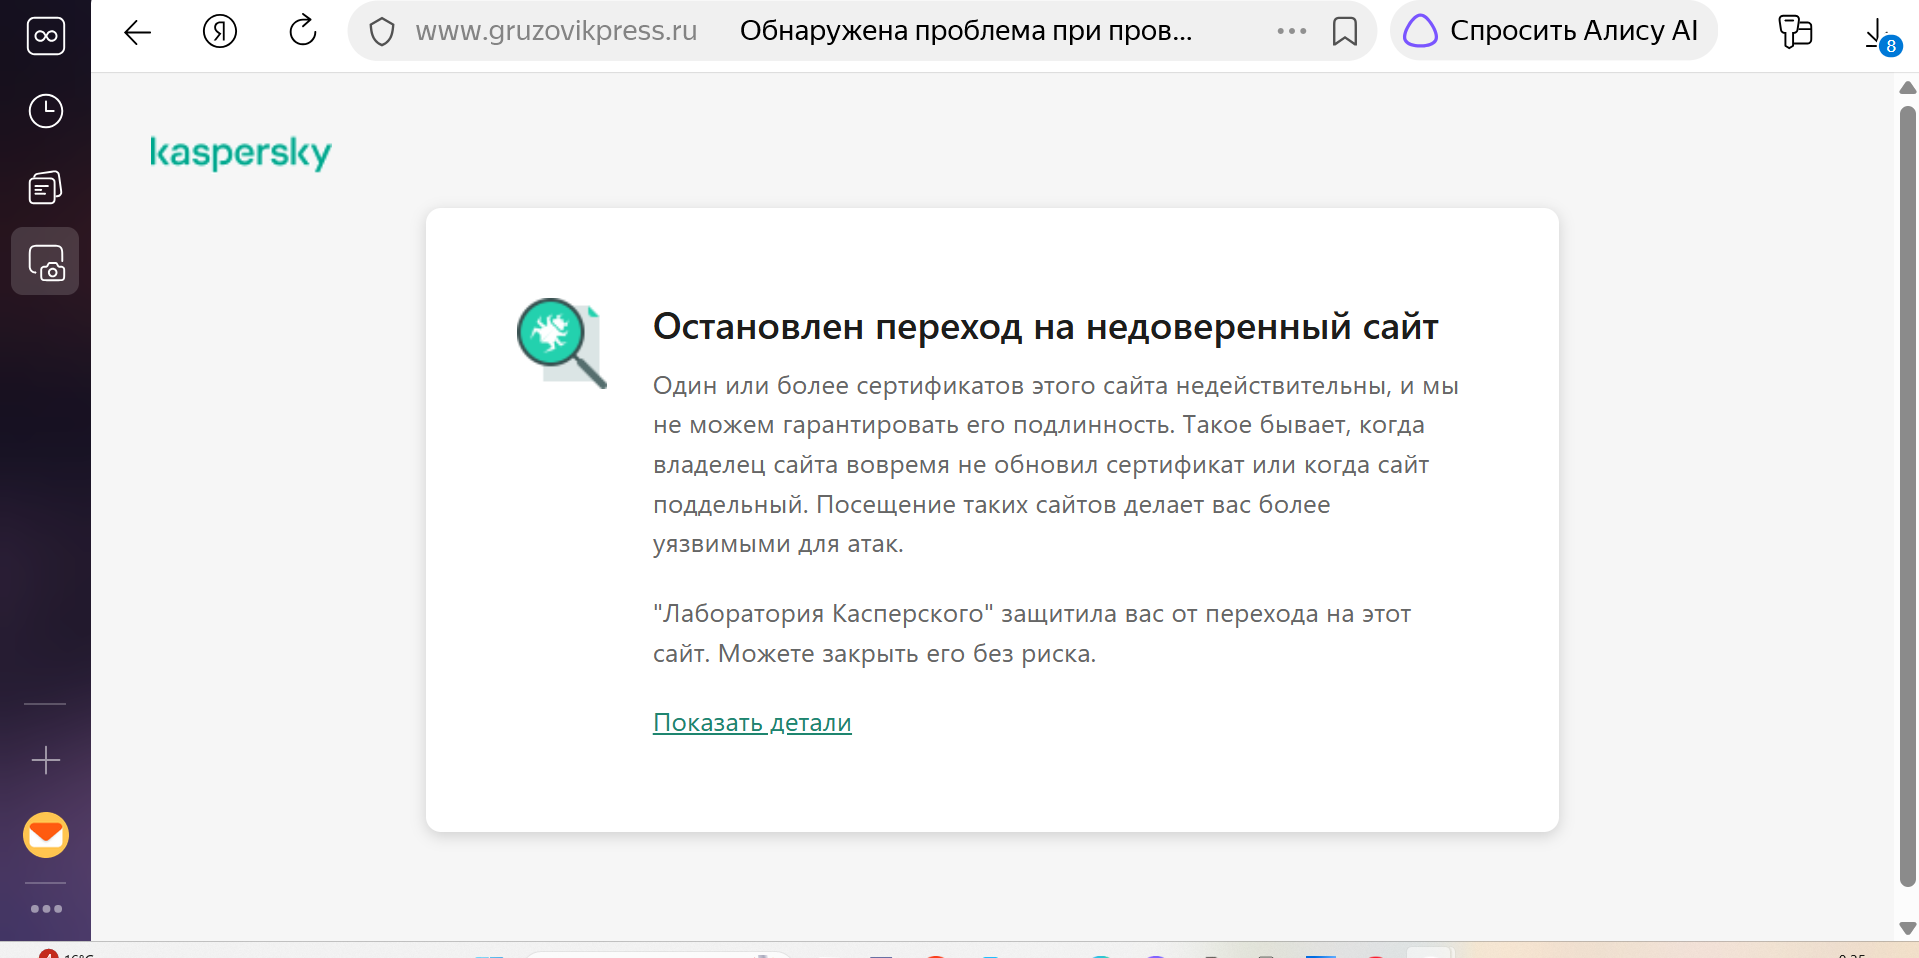Open the history clock icon in sidebar
This screenshot has height=958, width=1919.
pyautogui.click(x=45, y=111)
